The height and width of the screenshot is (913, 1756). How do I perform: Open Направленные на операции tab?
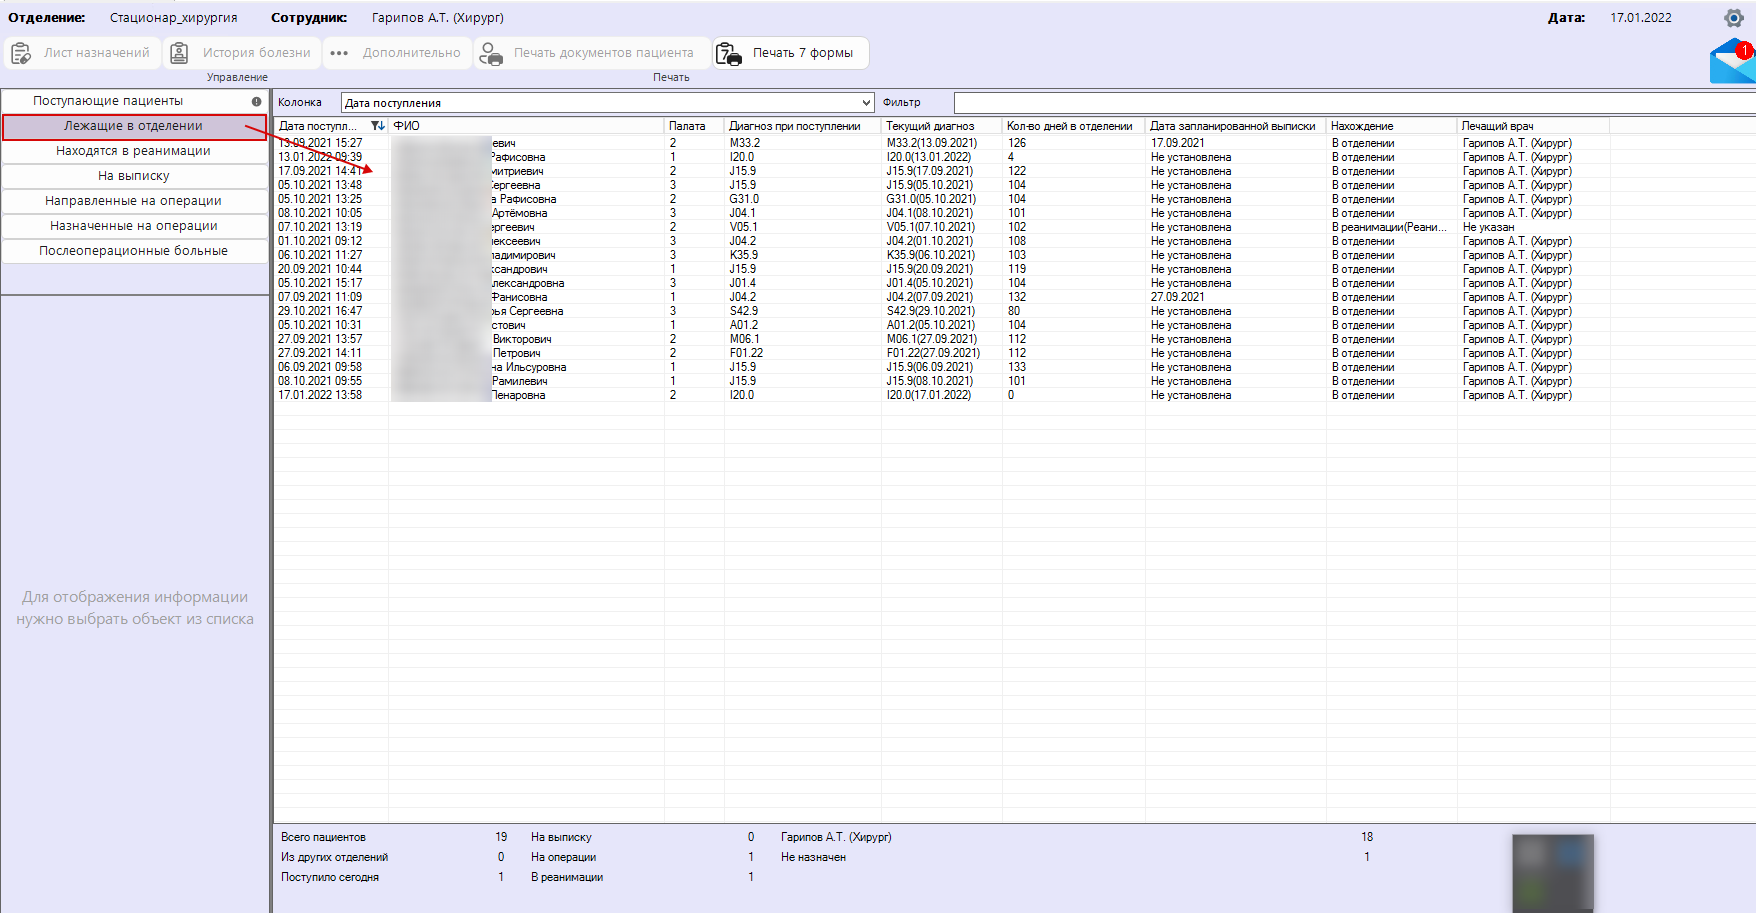pos(134,201)
